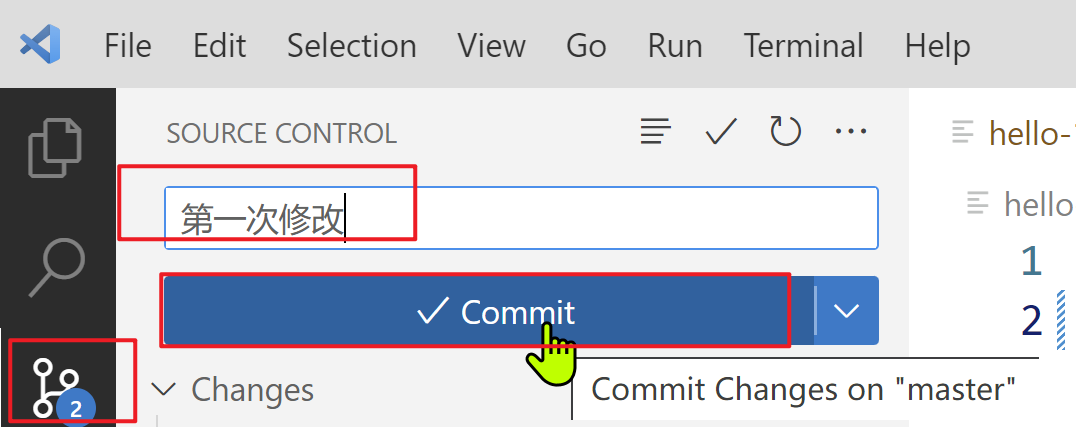The image size is (1076, 427).
Task: Click the checkmark commit icon in header
Action: [721, 130]
